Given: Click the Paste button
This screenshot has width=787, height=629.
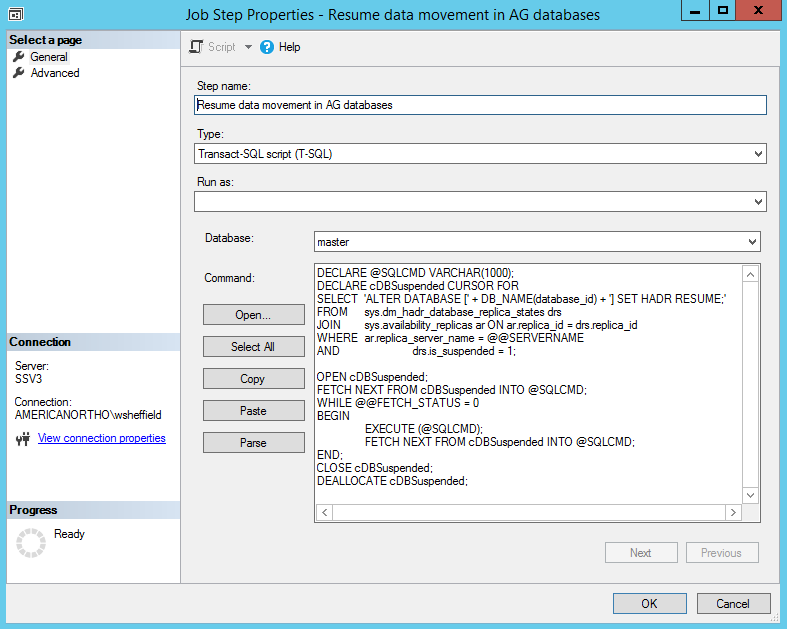Looking at the screenshot, I should coord(253,411).
